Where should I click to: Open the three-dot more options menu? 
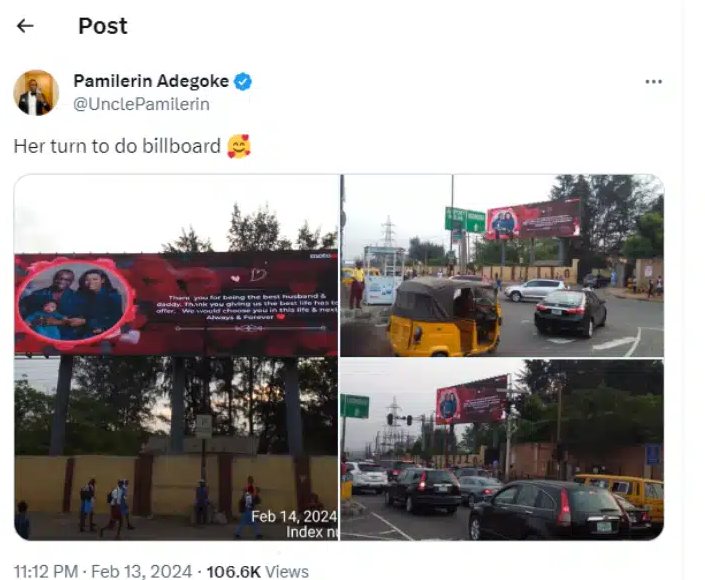point(653,81)
